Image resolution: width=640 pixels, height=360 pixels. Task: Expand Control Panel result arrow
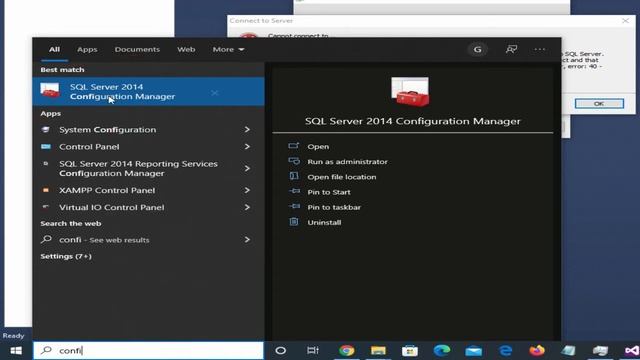[x=247, y=147]
